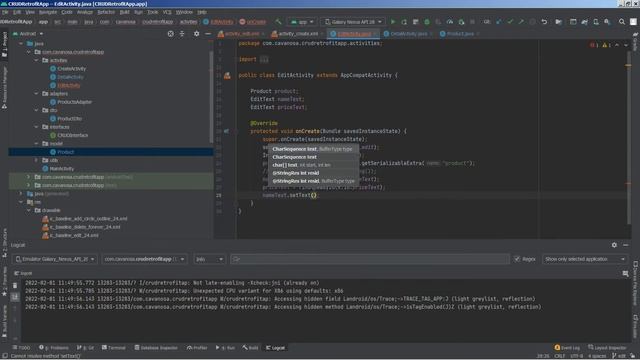Click the Git commit checkmark icon
The height and width of the screenshot is (360, 640).
point(510,22)
